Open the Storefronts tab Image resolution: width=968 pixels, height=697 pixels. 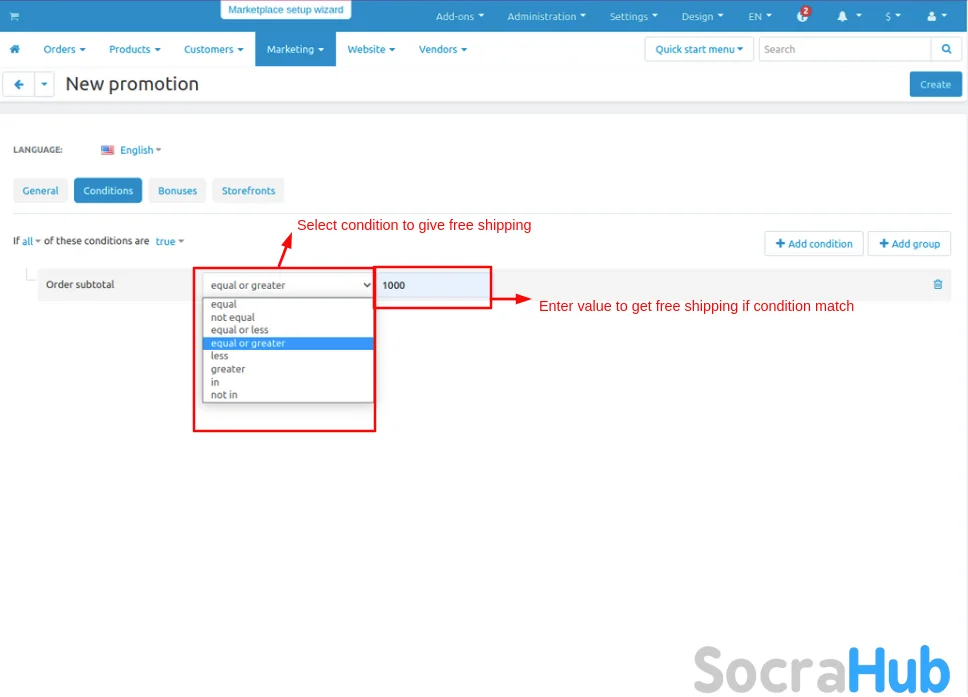[x=248, y=190]
